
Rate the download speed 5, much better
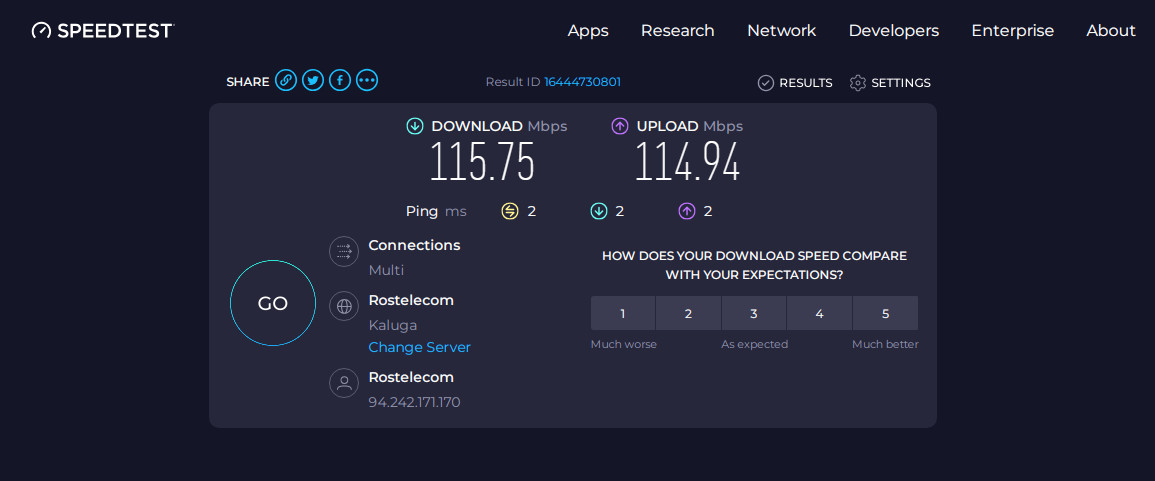tap(885, 313)
